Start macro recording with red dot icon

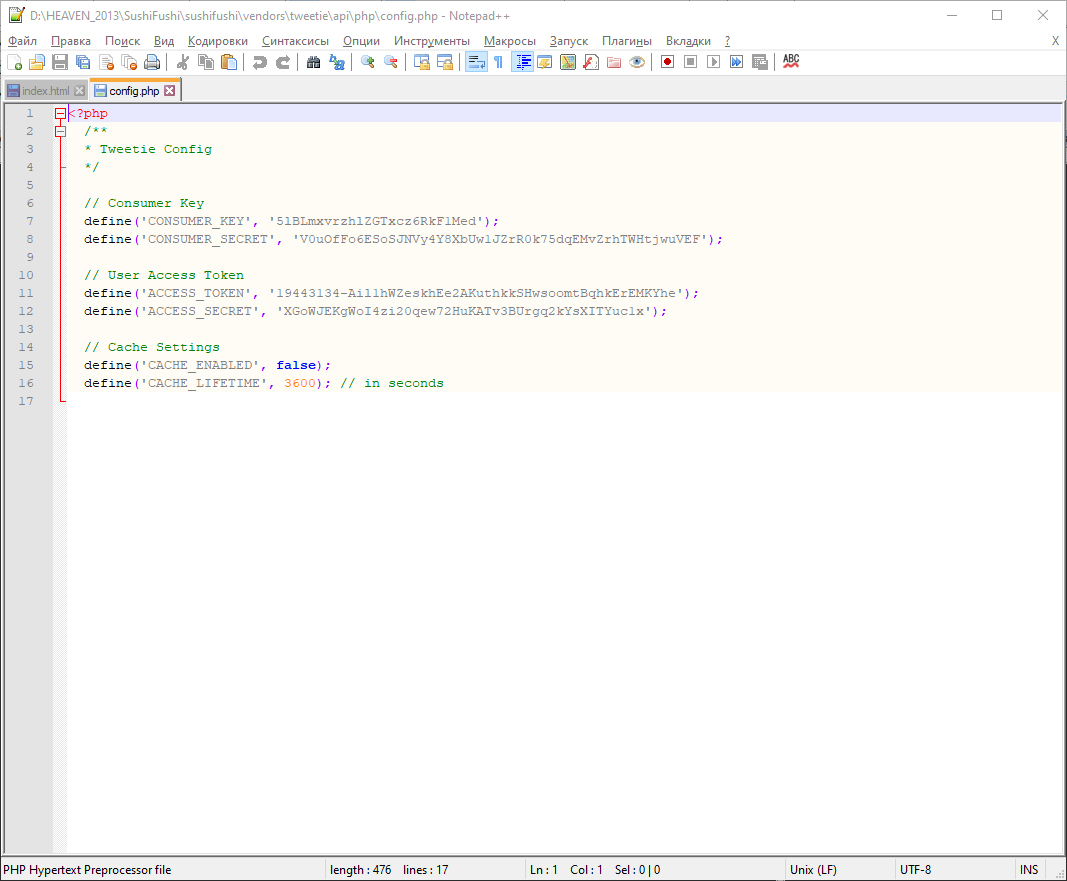pos(667,62)
